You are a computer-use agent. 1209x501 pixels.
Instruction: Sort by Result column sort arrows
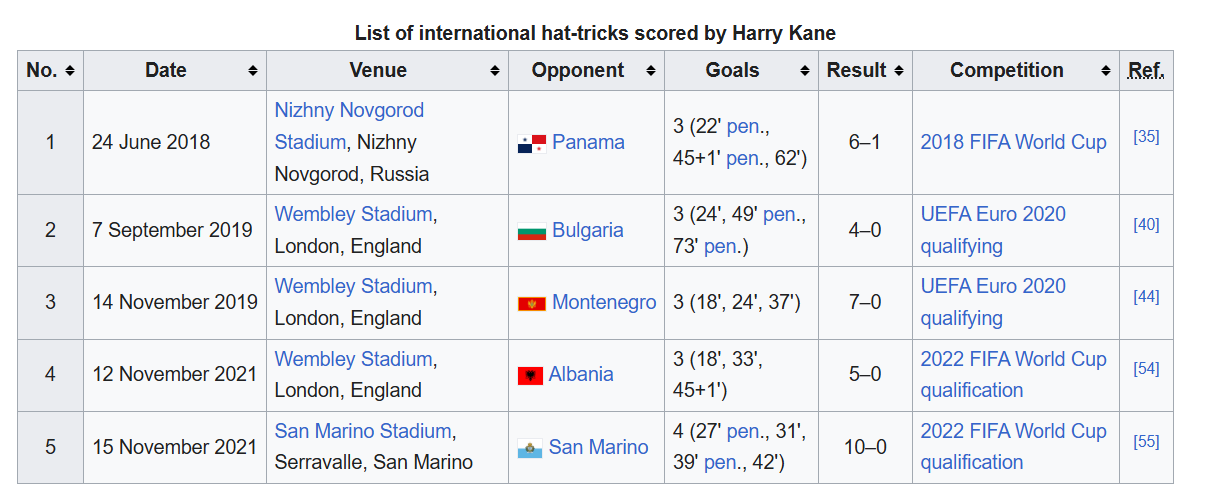tap(899, 71)
